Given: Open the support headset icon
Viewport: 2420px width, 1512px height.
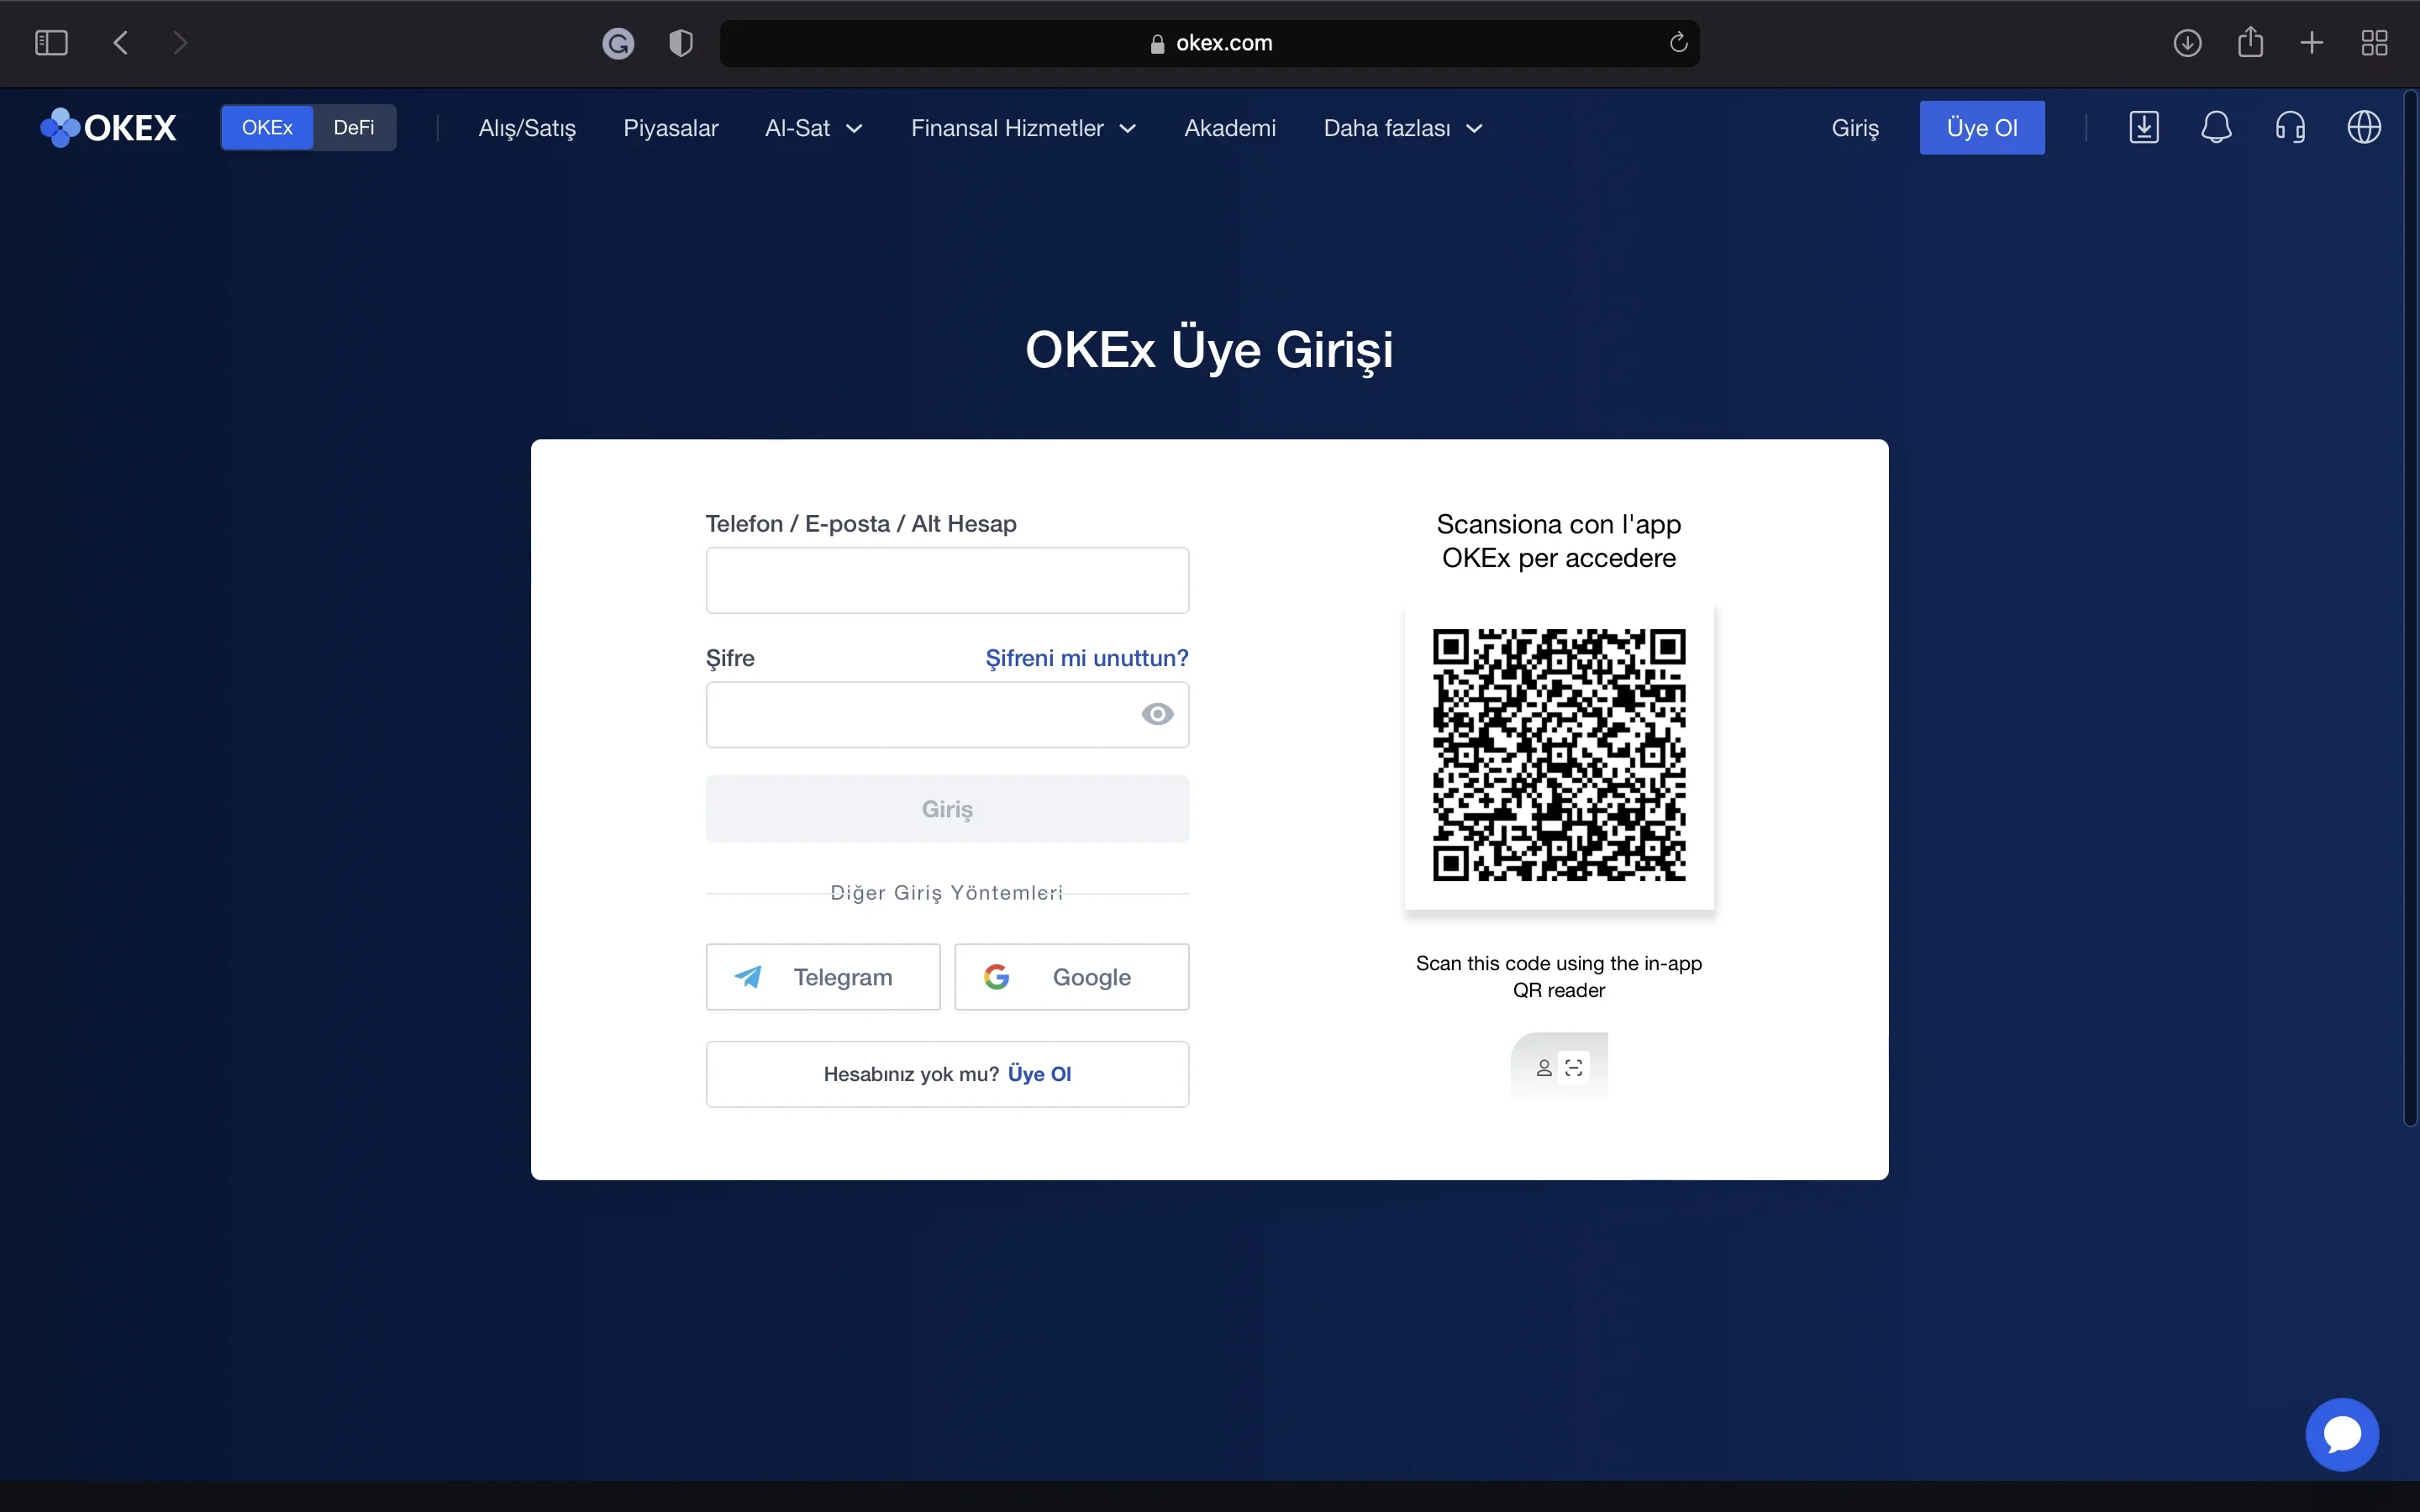Looking at the screenshot, I should coord(2290,128).
